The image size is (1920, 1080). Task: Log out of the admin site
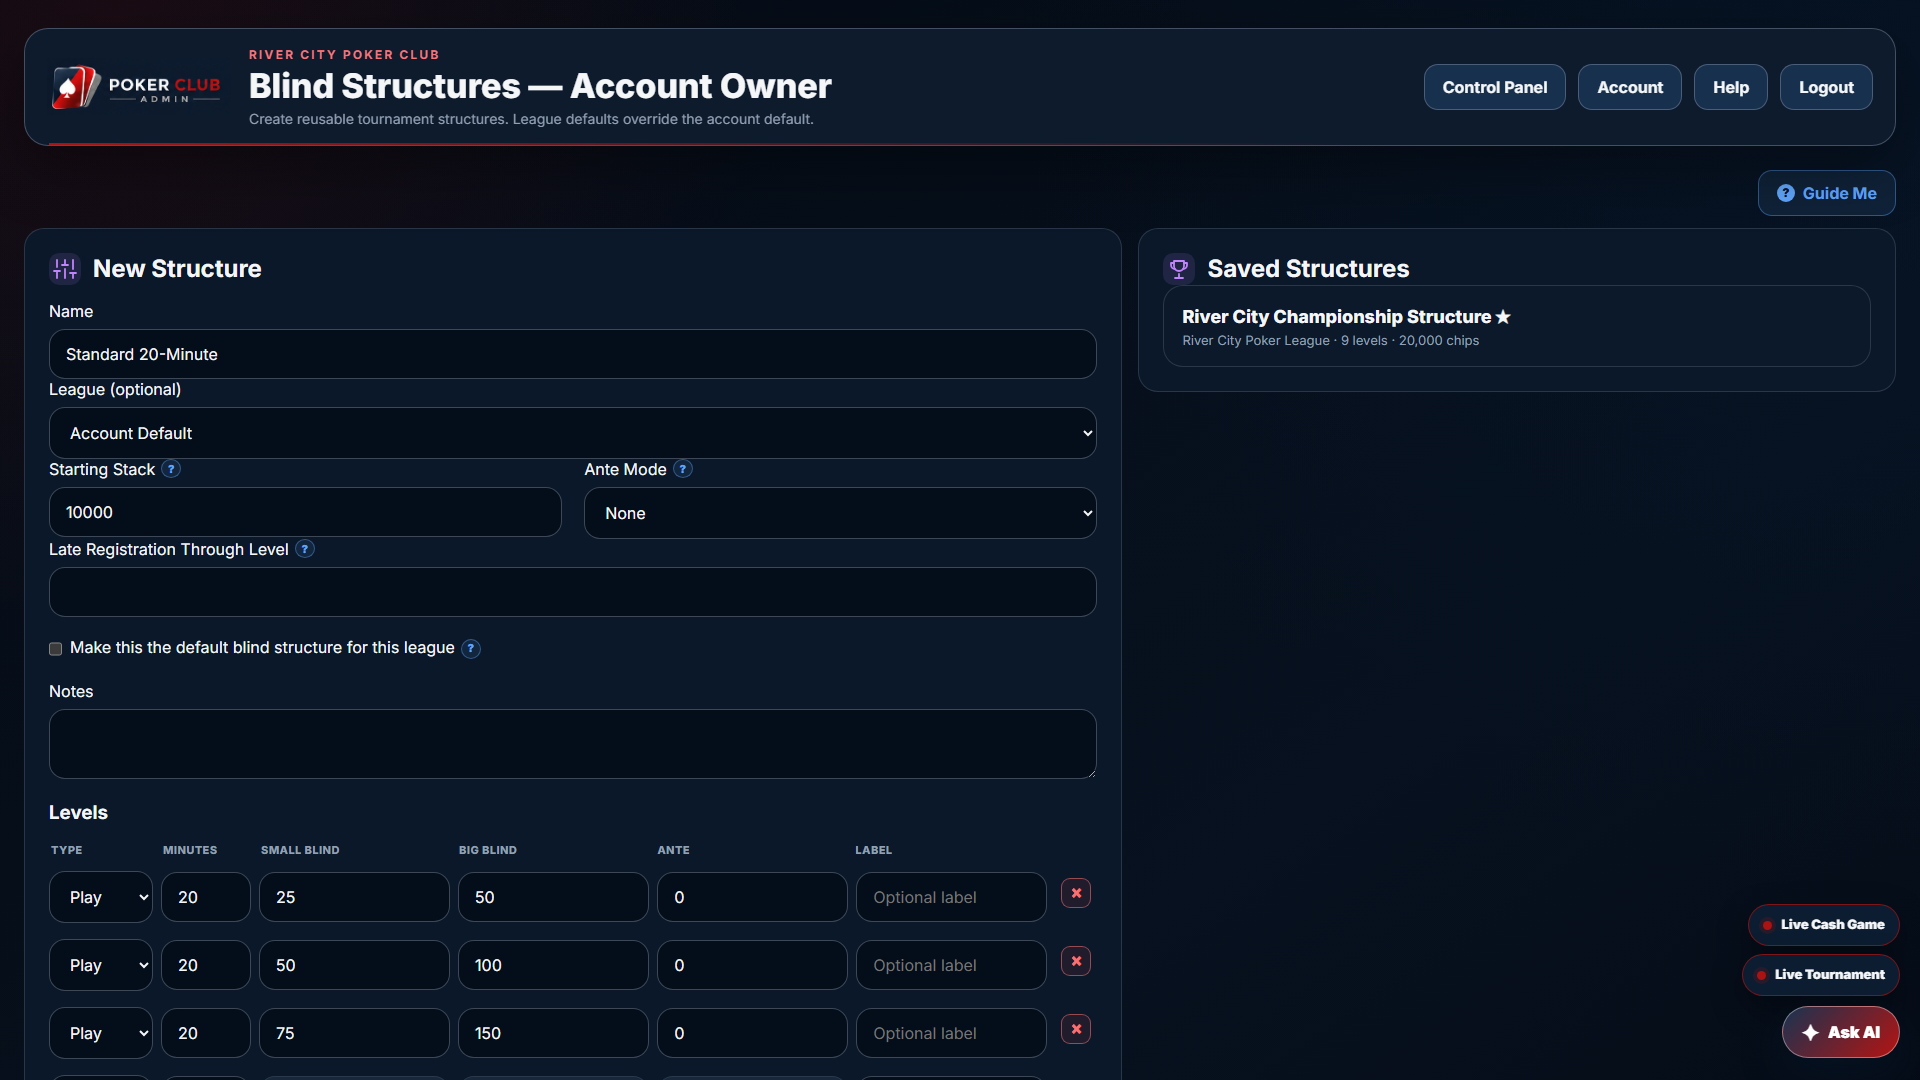pyautogui.click(x=1826, y=87)
